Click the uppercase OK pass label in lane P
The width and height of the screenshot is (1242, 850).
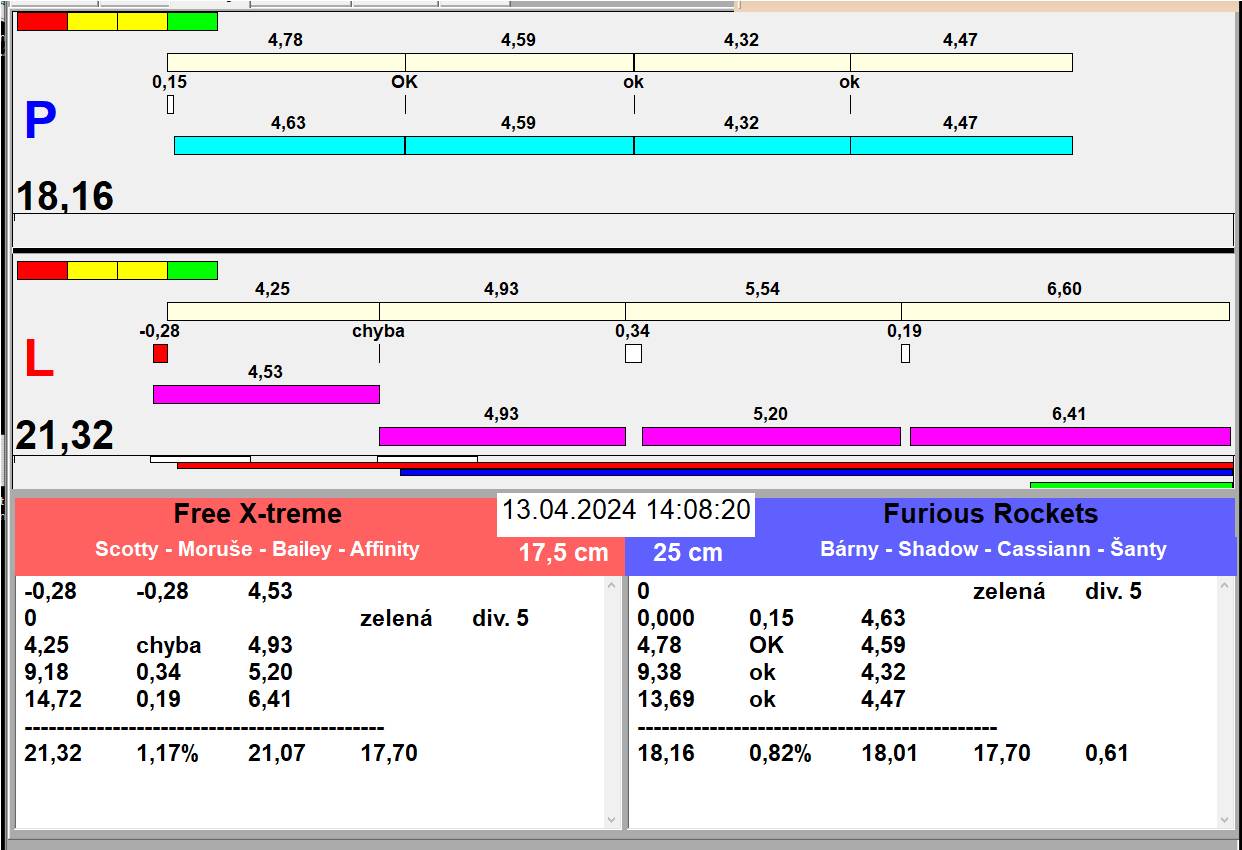404,82
